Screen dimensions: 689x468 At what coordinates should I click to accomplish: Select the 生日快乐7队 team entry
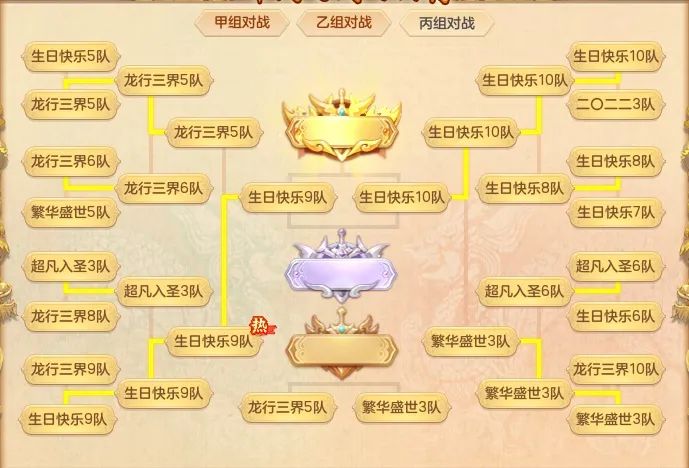[616, 213]
